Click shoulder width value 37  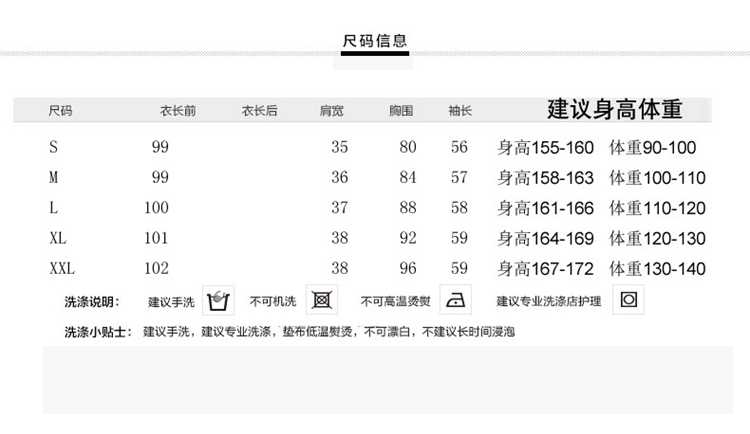[340, 208]
